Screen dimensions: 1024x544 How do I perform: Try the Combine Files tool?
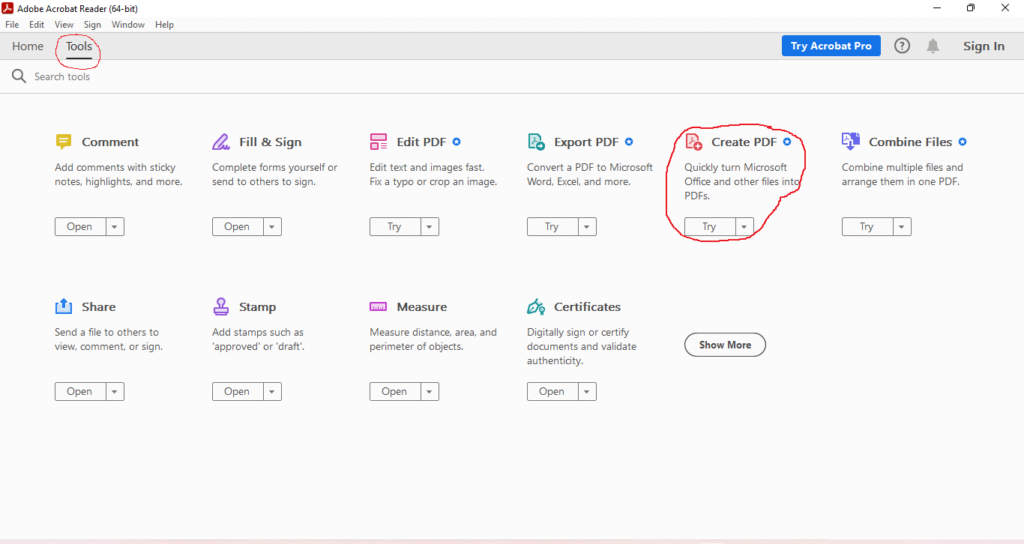point(867,227)
